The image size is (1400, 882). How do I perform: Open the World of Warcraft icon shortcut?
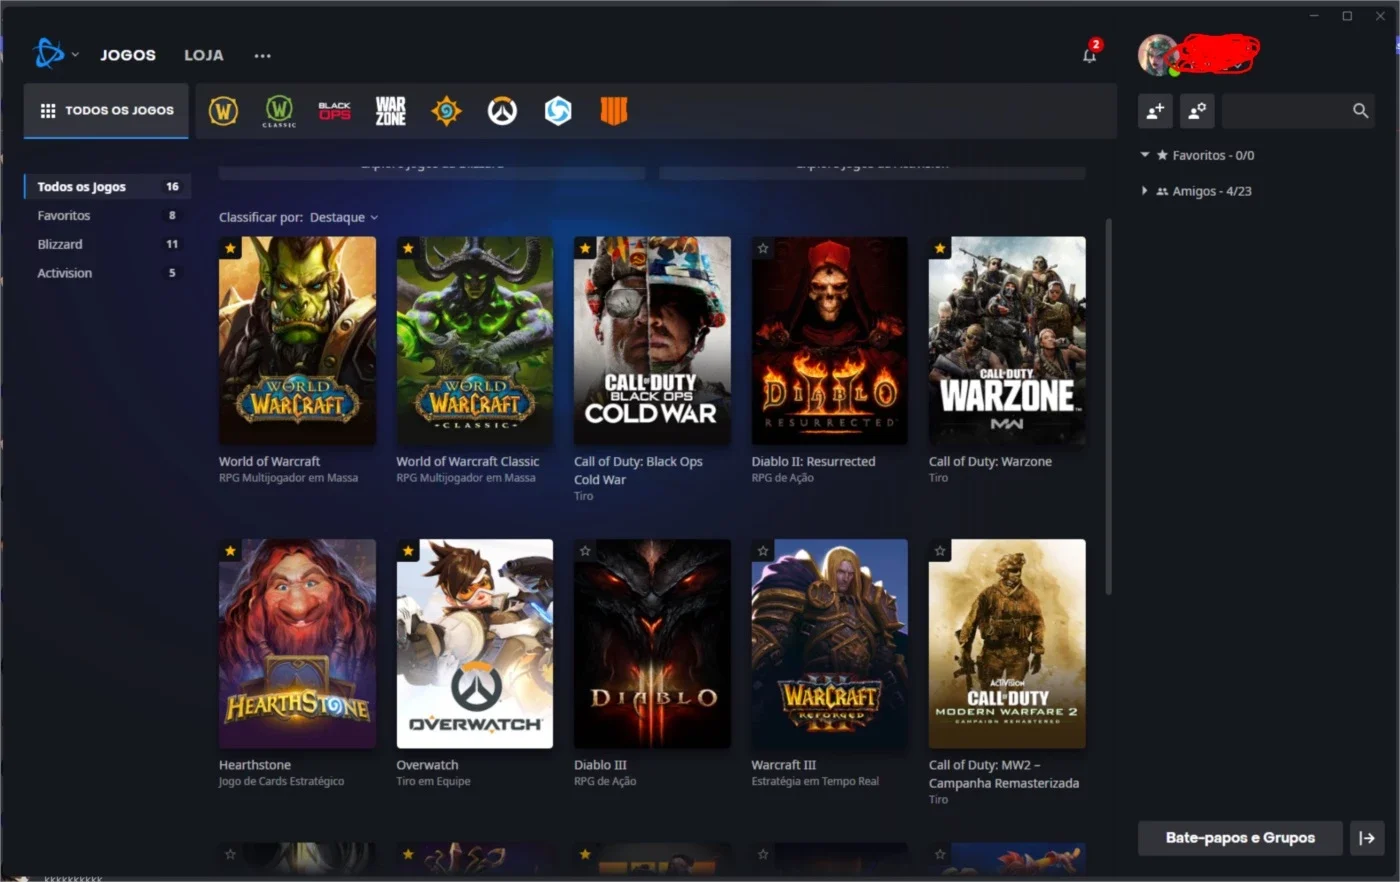pyautogui.click(x=223, y=111)
